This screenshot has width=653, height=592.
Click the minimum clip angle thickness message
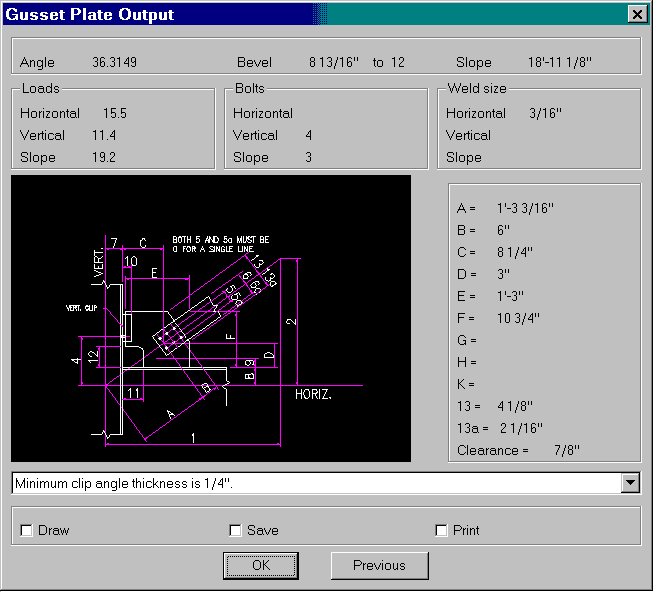(x=124, y=483)
